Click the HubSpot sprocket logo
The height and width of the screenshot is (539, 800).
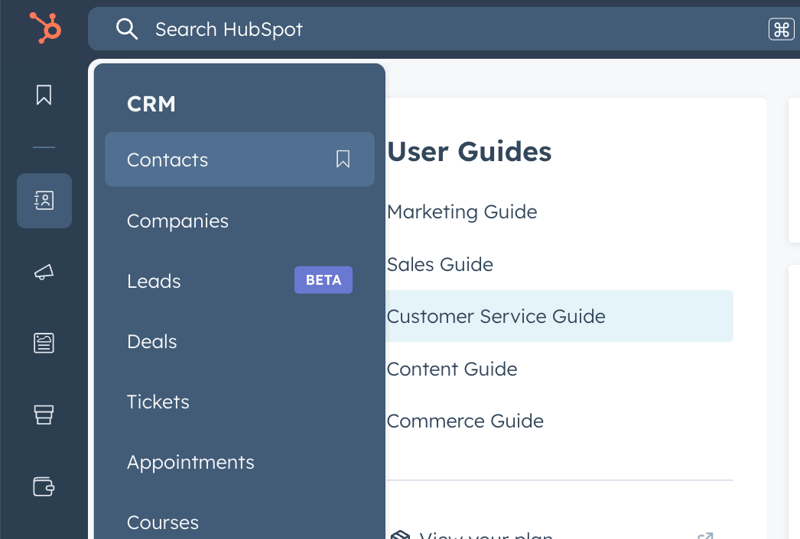[x=45, y=28]
